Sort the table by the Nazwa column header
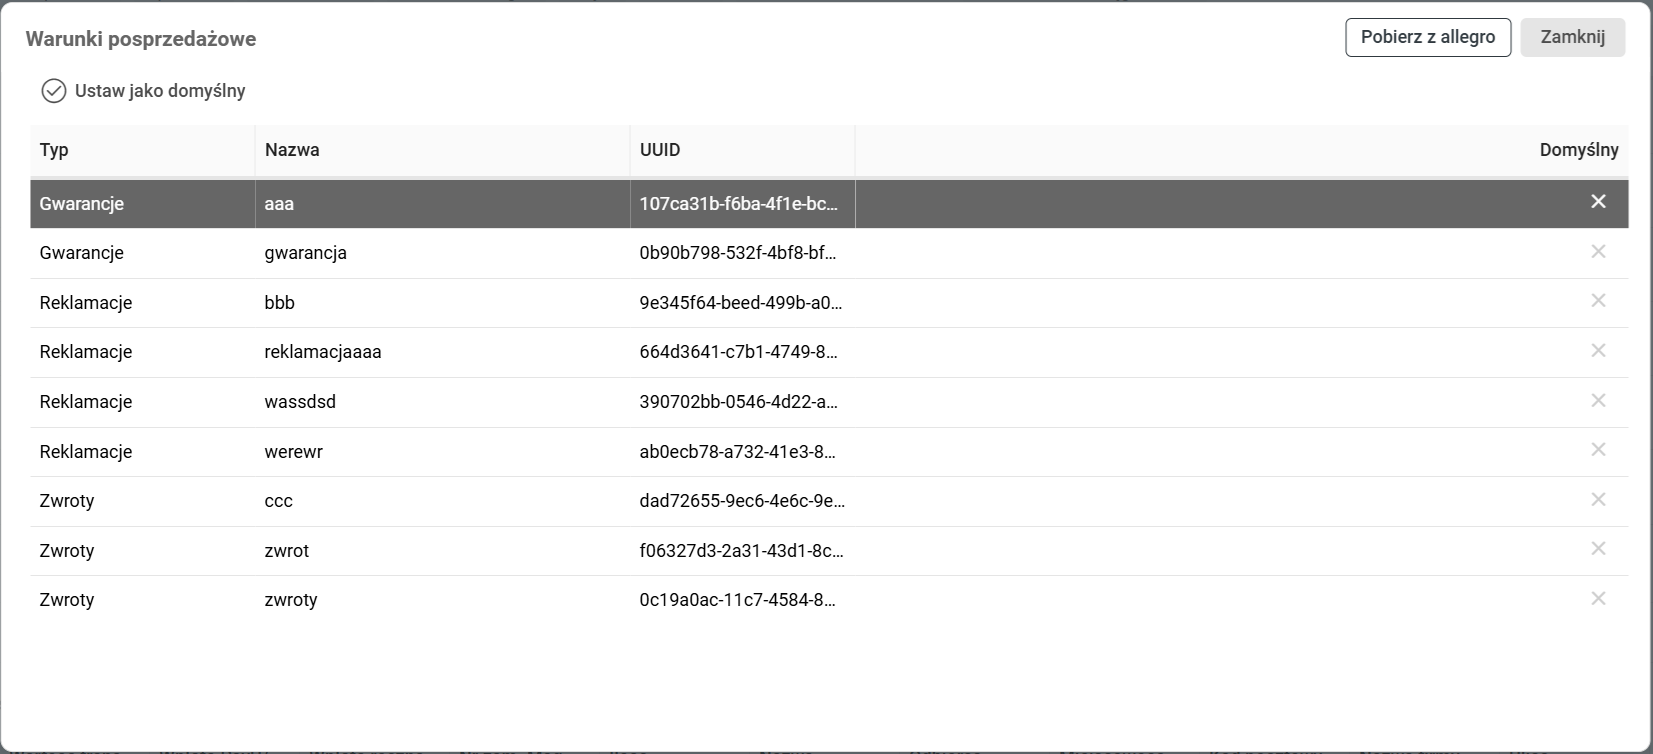 (x=292, y=150)
